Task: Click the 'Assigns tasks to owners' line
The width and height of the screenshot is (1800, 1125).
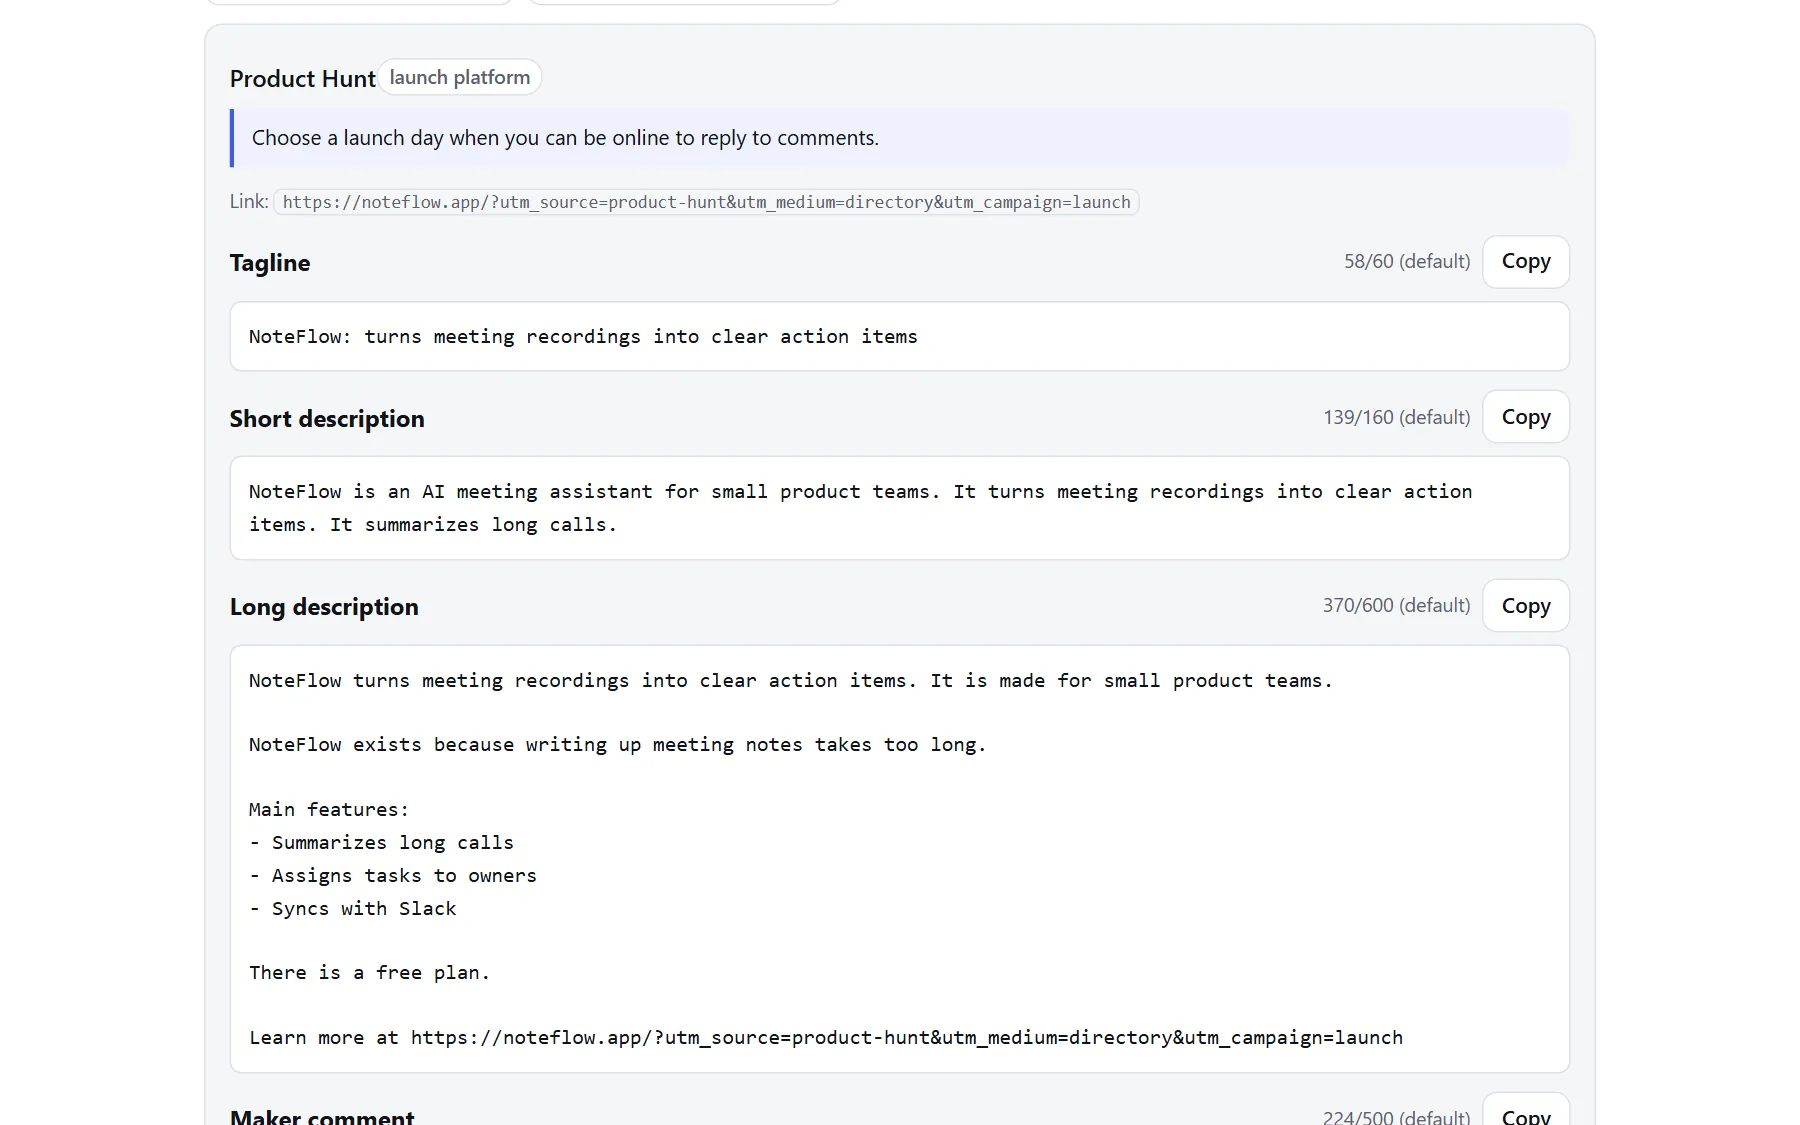Action: coord(393,876)
